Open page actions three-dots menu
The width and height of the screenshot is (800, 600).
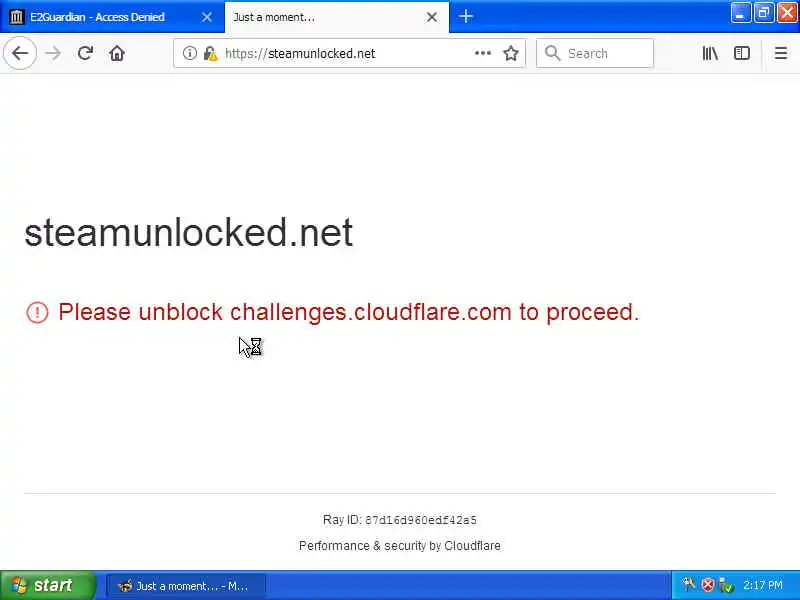[483, 53]
